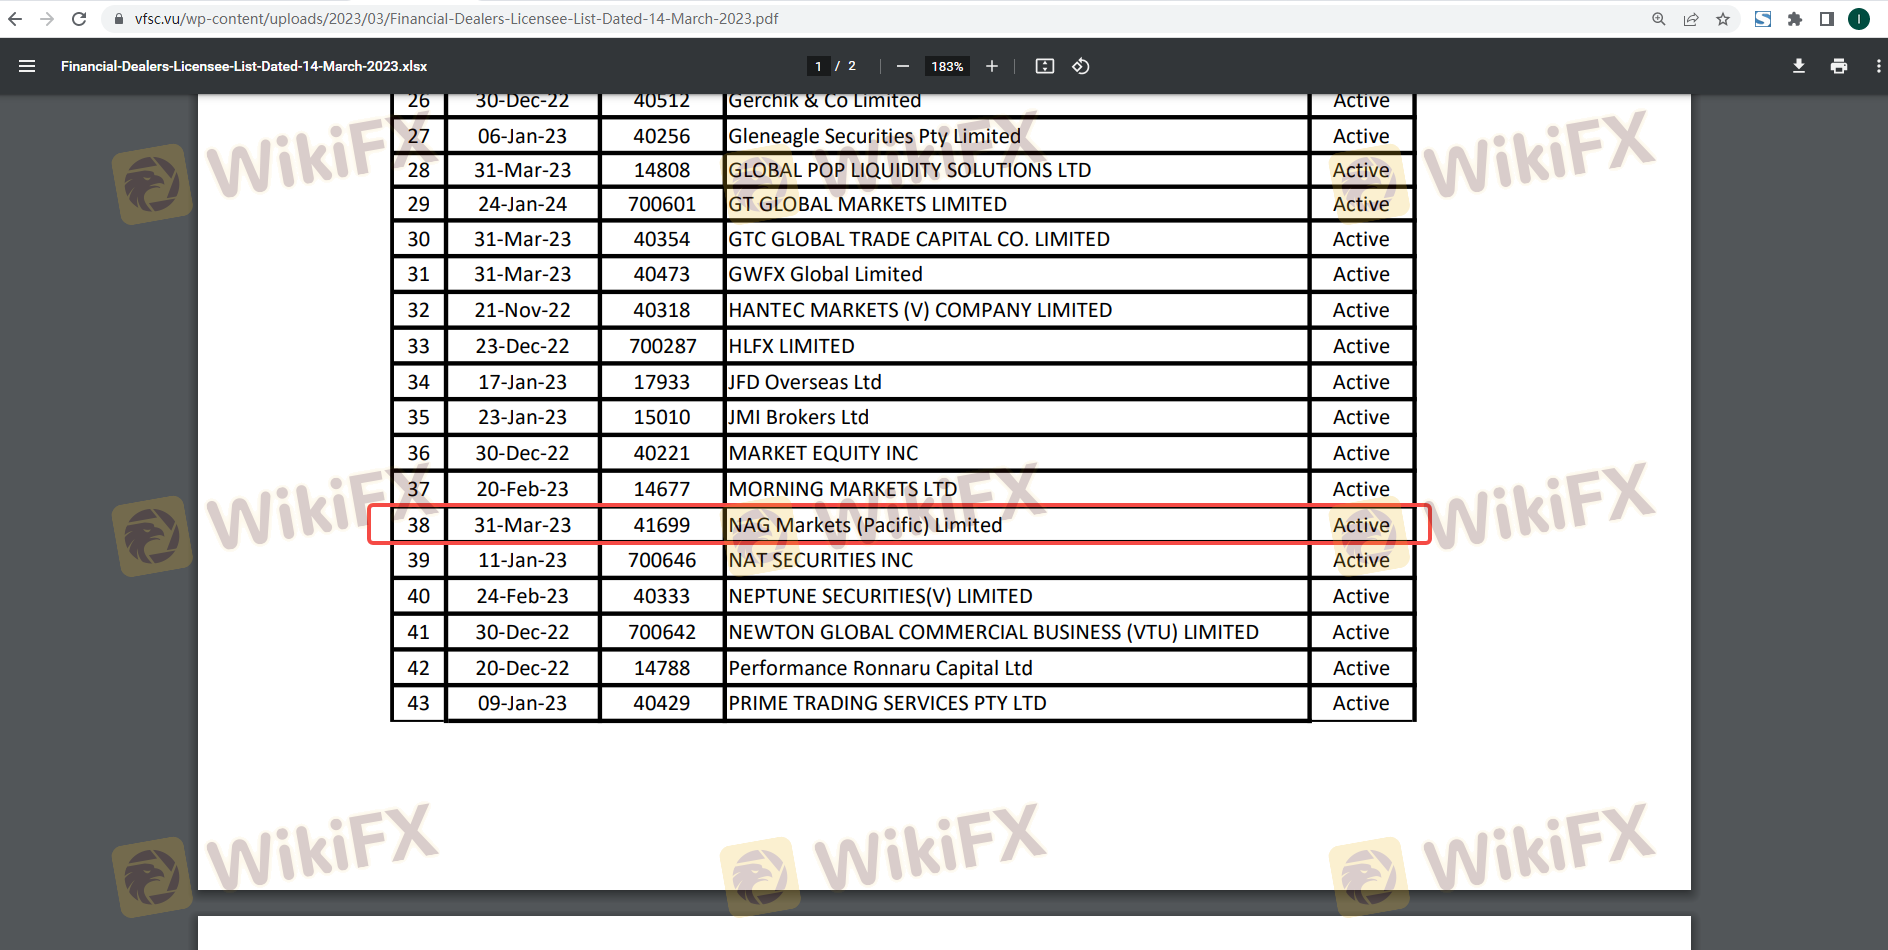Open the green profile avatar
1888x950 pixels.
pos(1859,19)
